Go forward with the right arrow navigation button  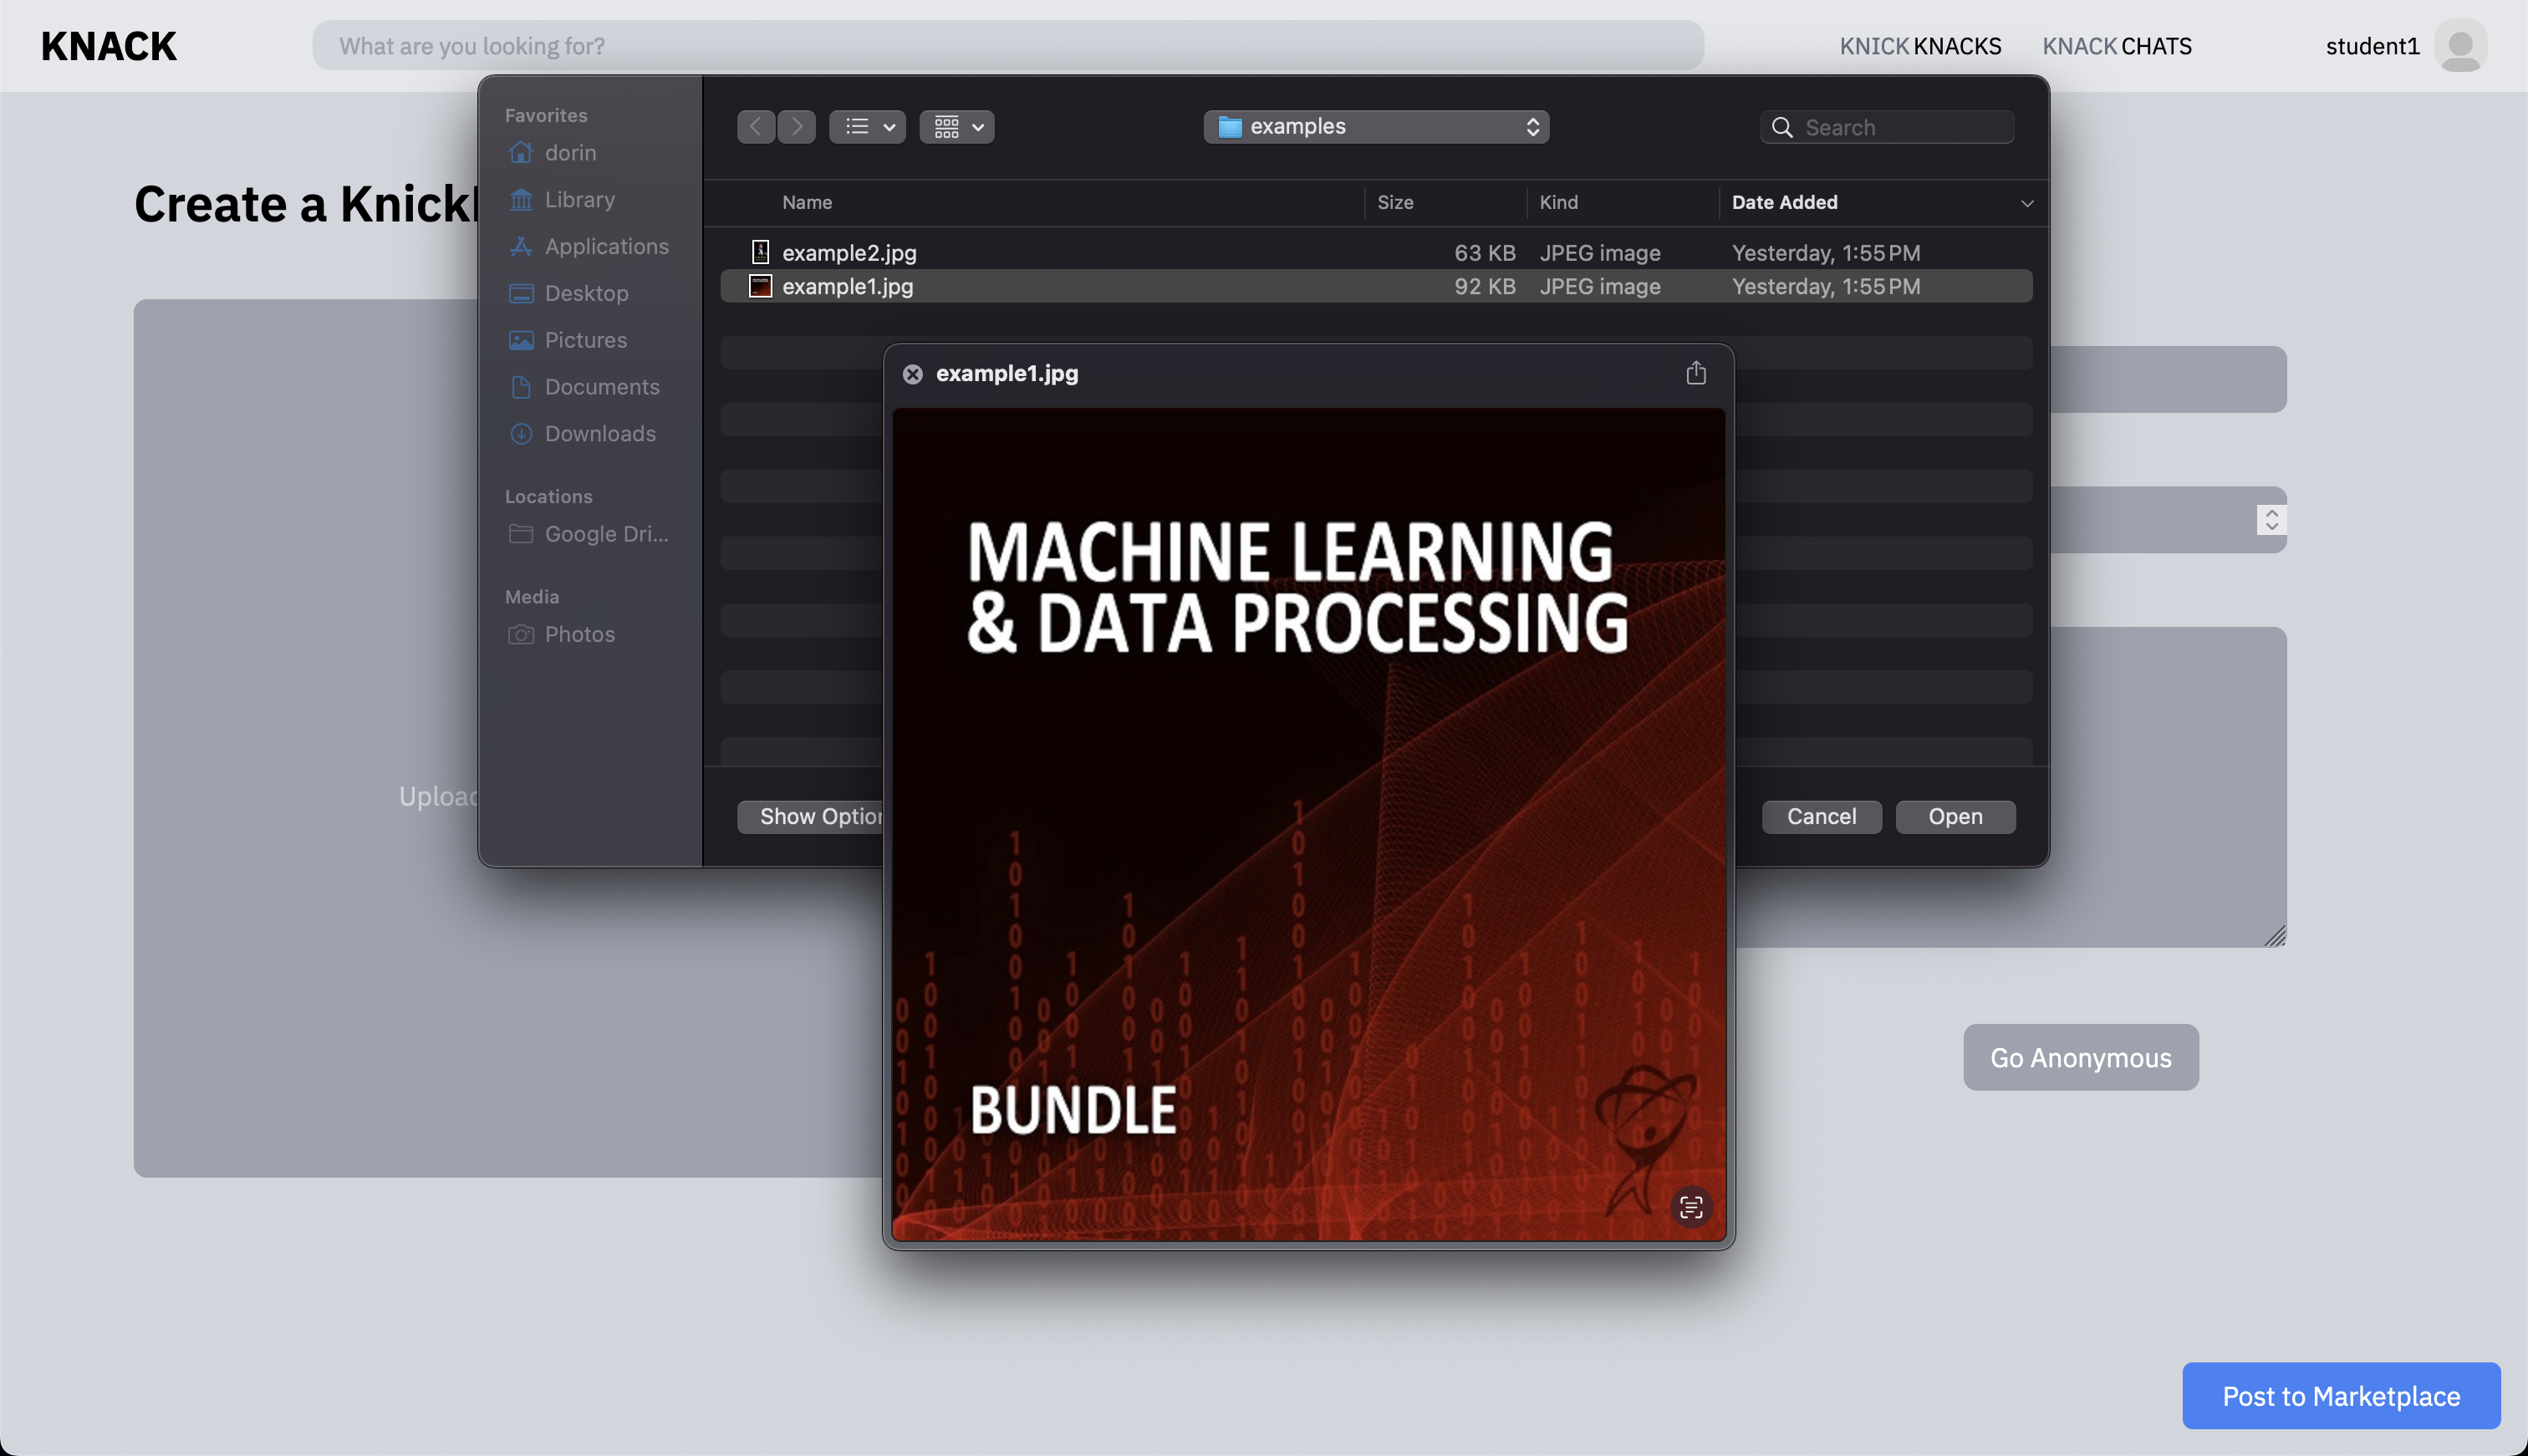click(x=796, y=127)
